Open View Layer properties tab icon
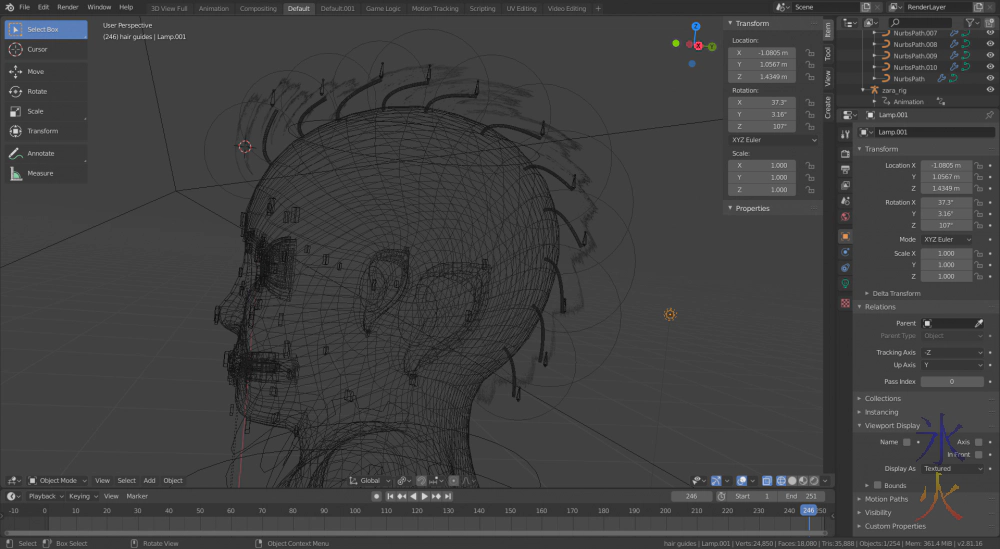Image resolution: width=1000 pixels, height=549 pixels. point(845,185)
